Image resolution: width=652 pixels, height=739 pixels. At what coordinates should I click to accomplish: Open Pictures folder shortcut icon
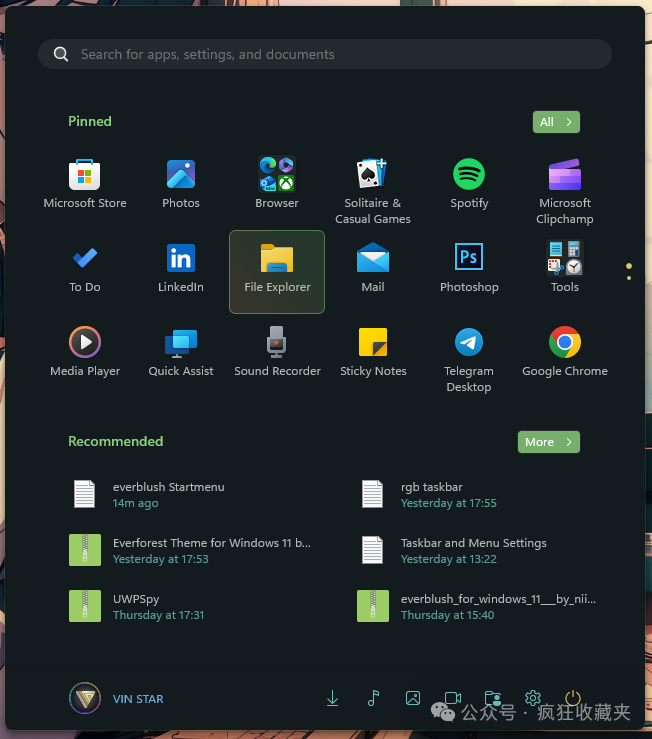(x=413, y=698)
